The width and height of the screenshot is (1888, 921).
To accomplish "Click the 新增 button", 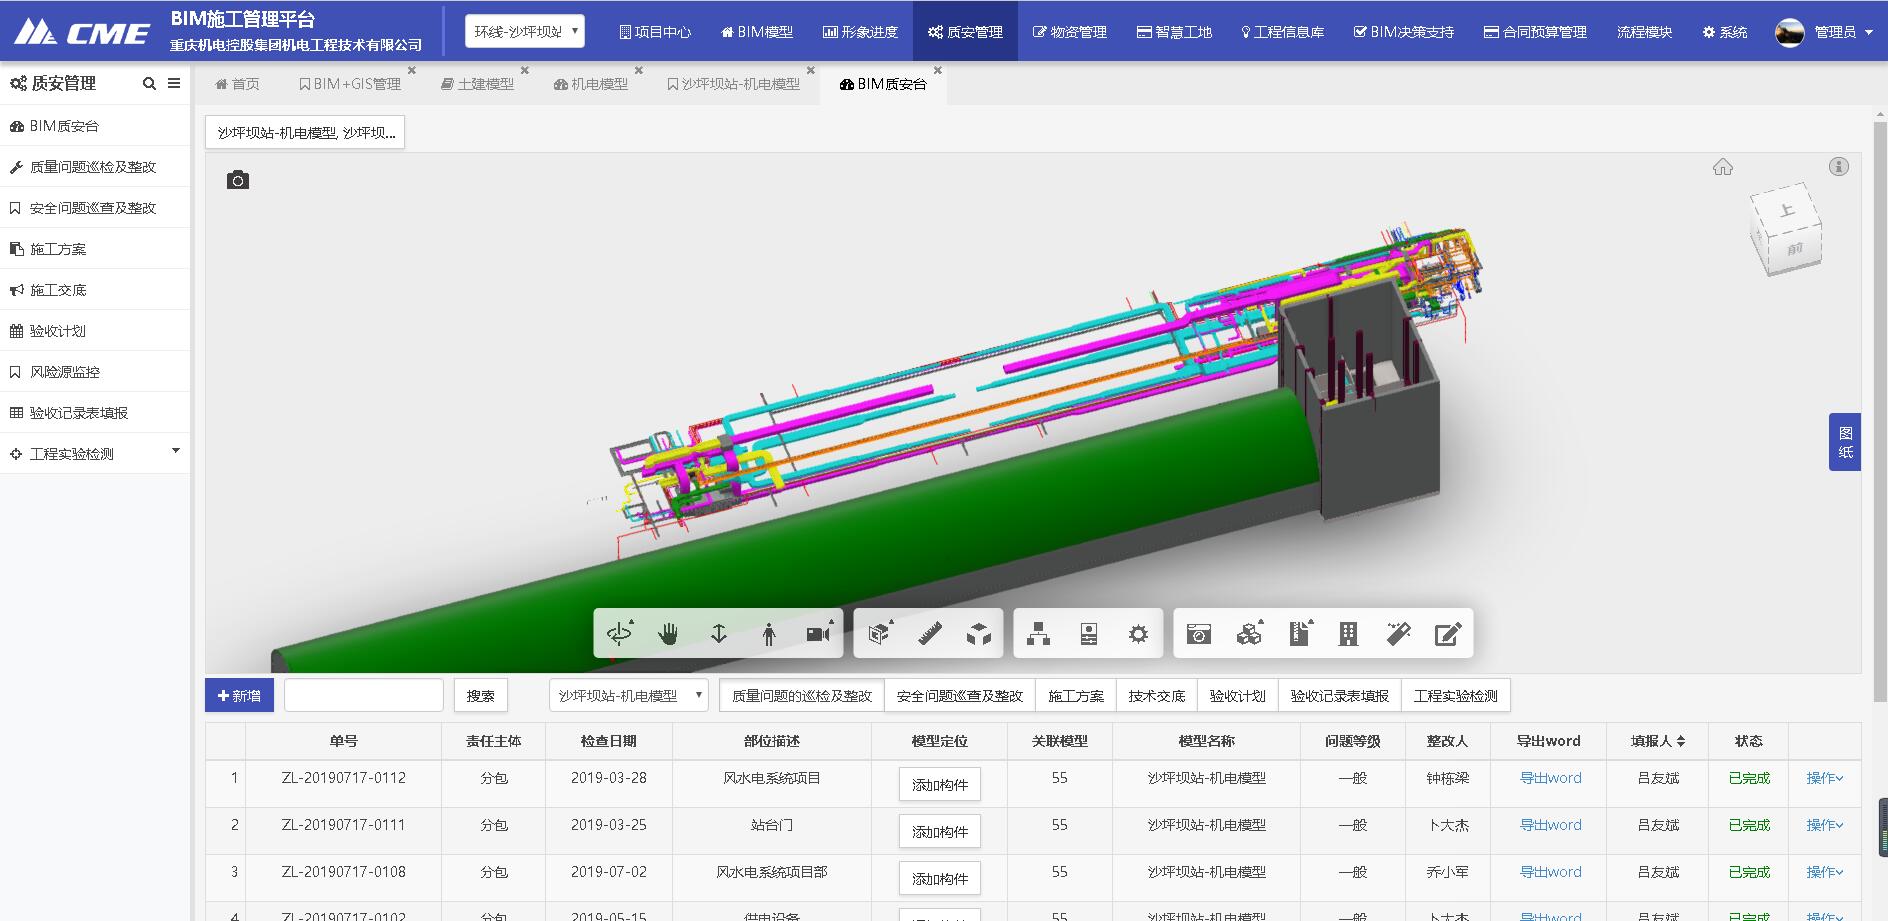I will [239, 695].
